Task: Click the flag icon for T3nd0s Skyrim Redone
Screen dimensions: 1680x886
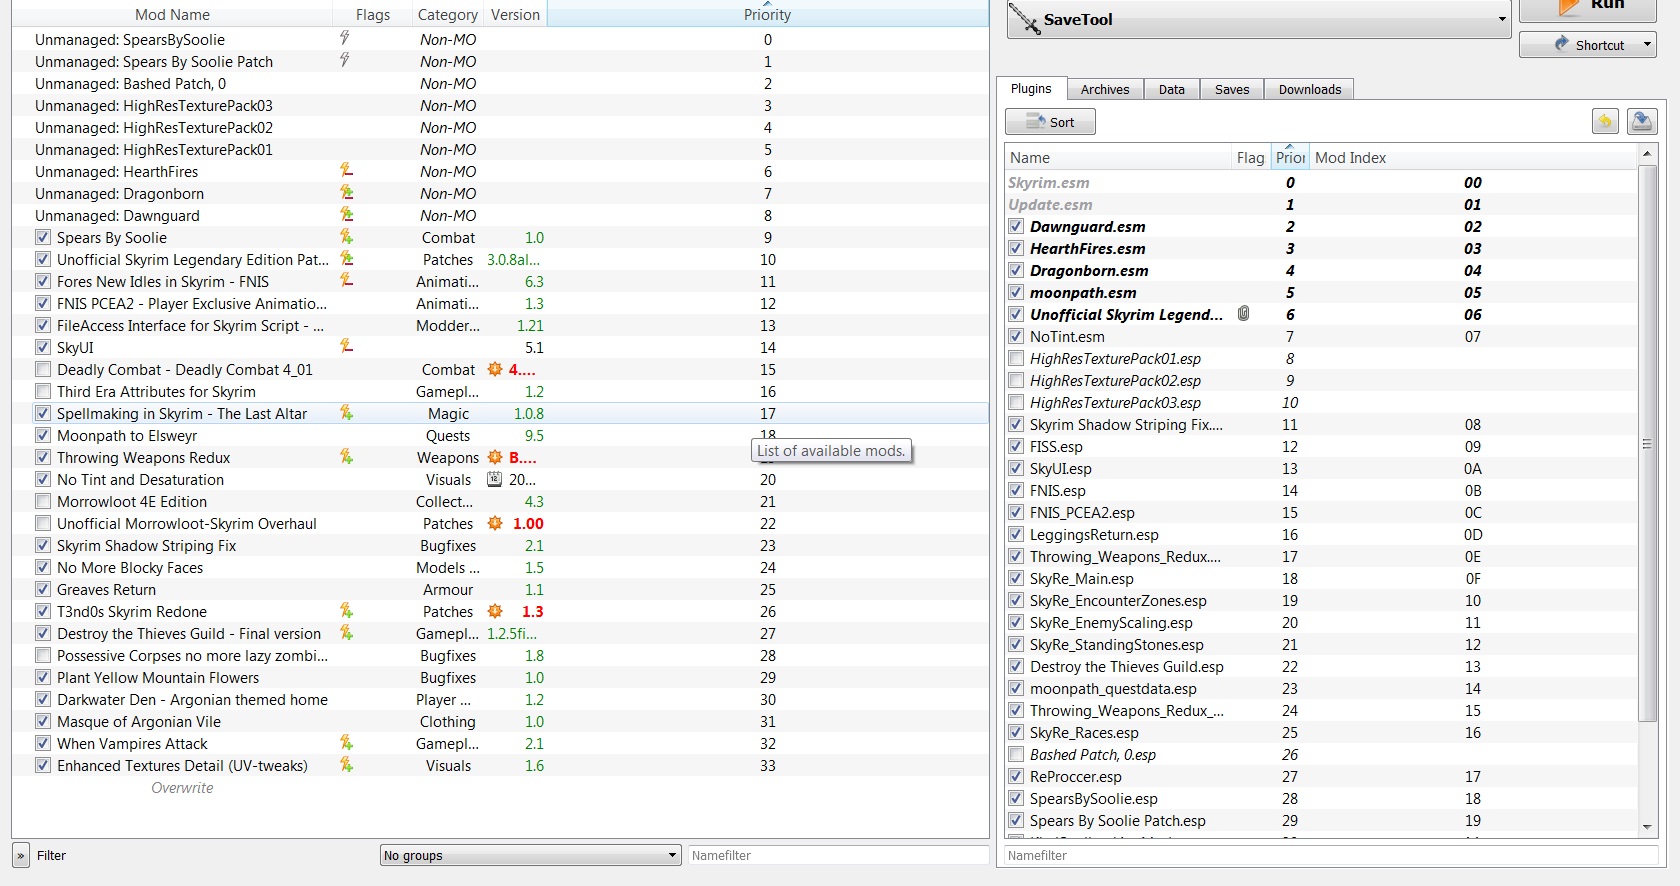Action: tap(346, 611)
